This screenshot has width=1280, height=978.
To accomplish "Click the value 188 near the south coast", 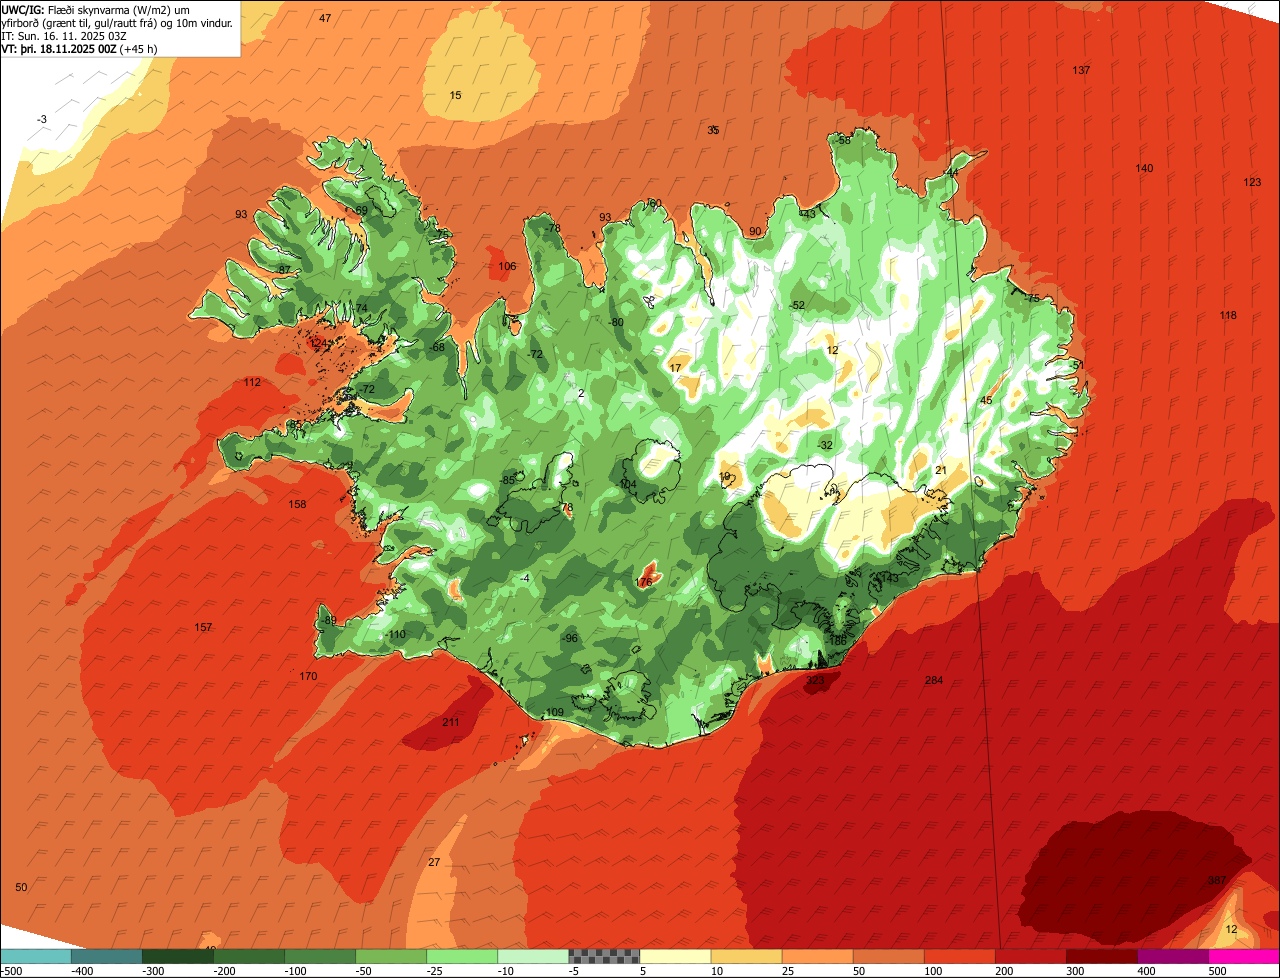I will (x=837, y=640).
